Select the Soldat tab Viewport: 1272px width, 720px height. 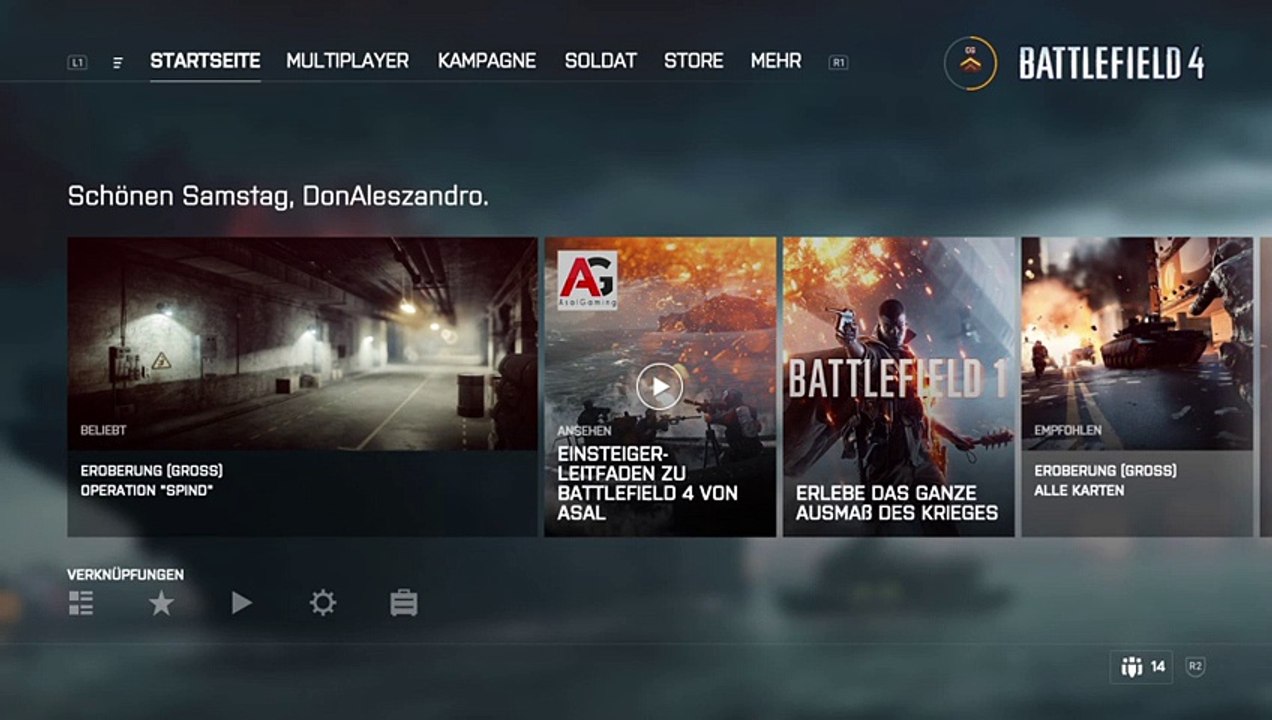tap(600, 61)
